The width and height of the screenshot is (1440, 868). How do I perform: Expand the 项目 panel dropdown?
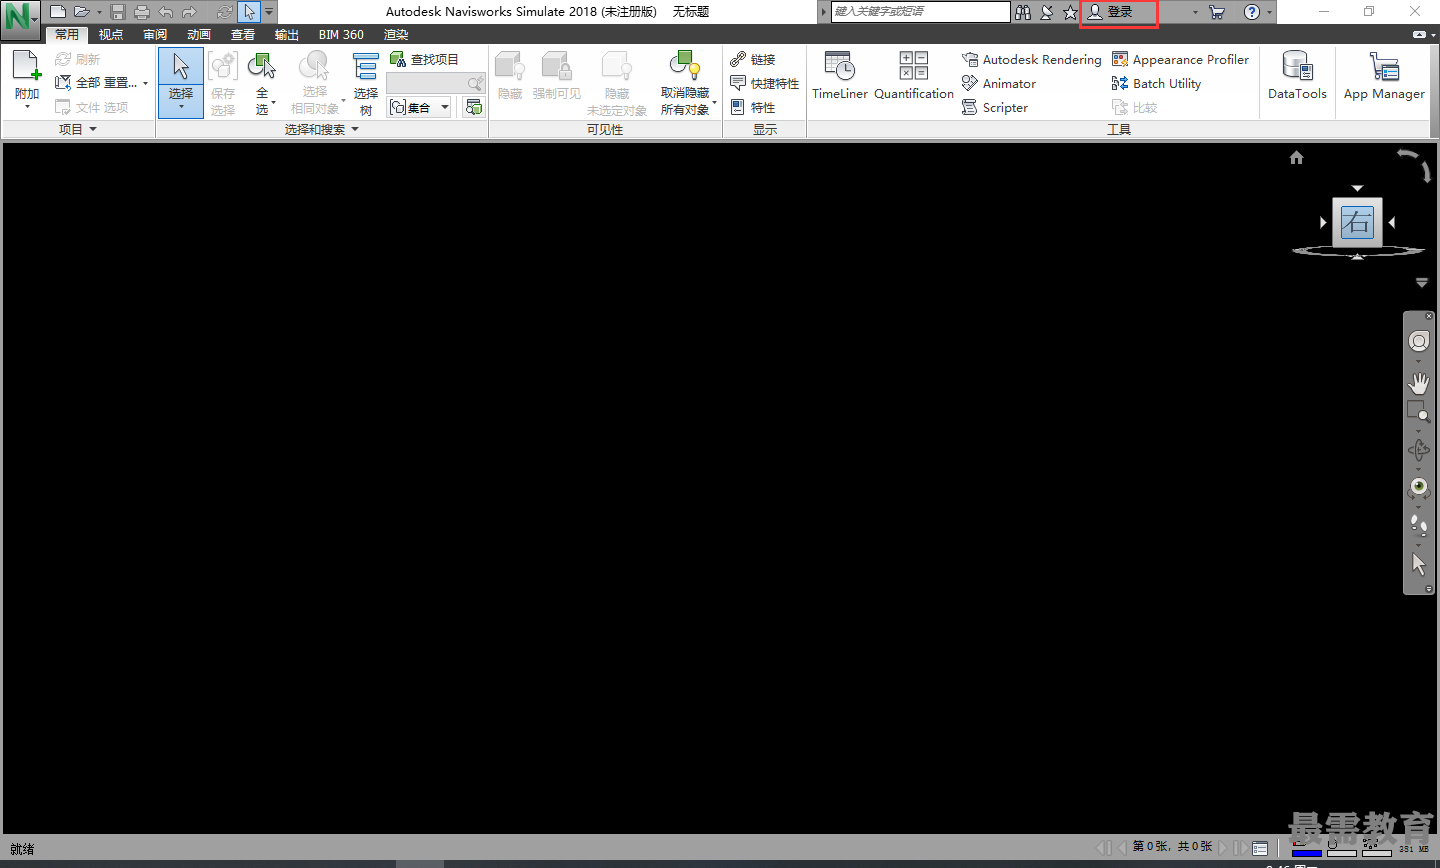click(93, 129)
